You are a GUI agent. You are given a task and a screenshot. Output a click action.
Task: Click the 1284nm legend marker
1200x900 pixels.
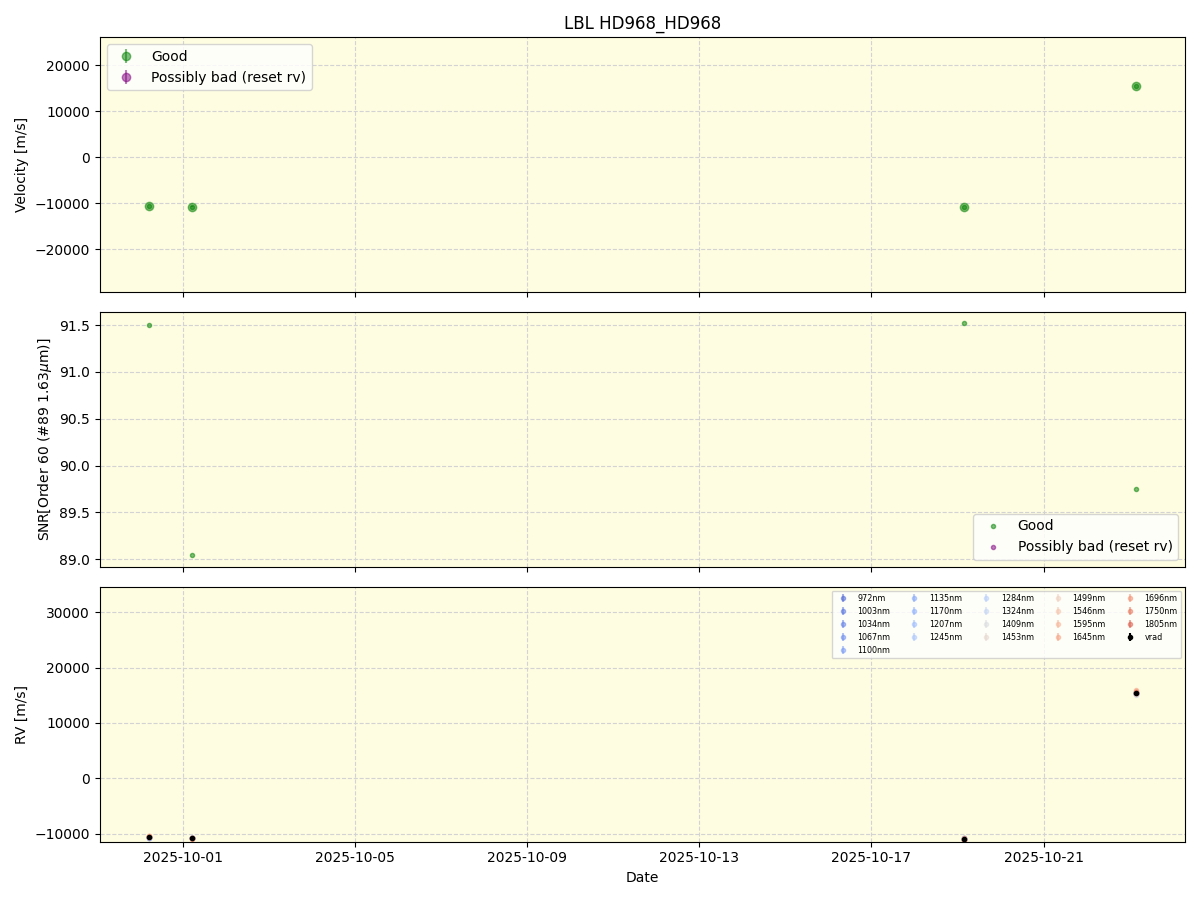pyautogui.click(x=986, y=598)
